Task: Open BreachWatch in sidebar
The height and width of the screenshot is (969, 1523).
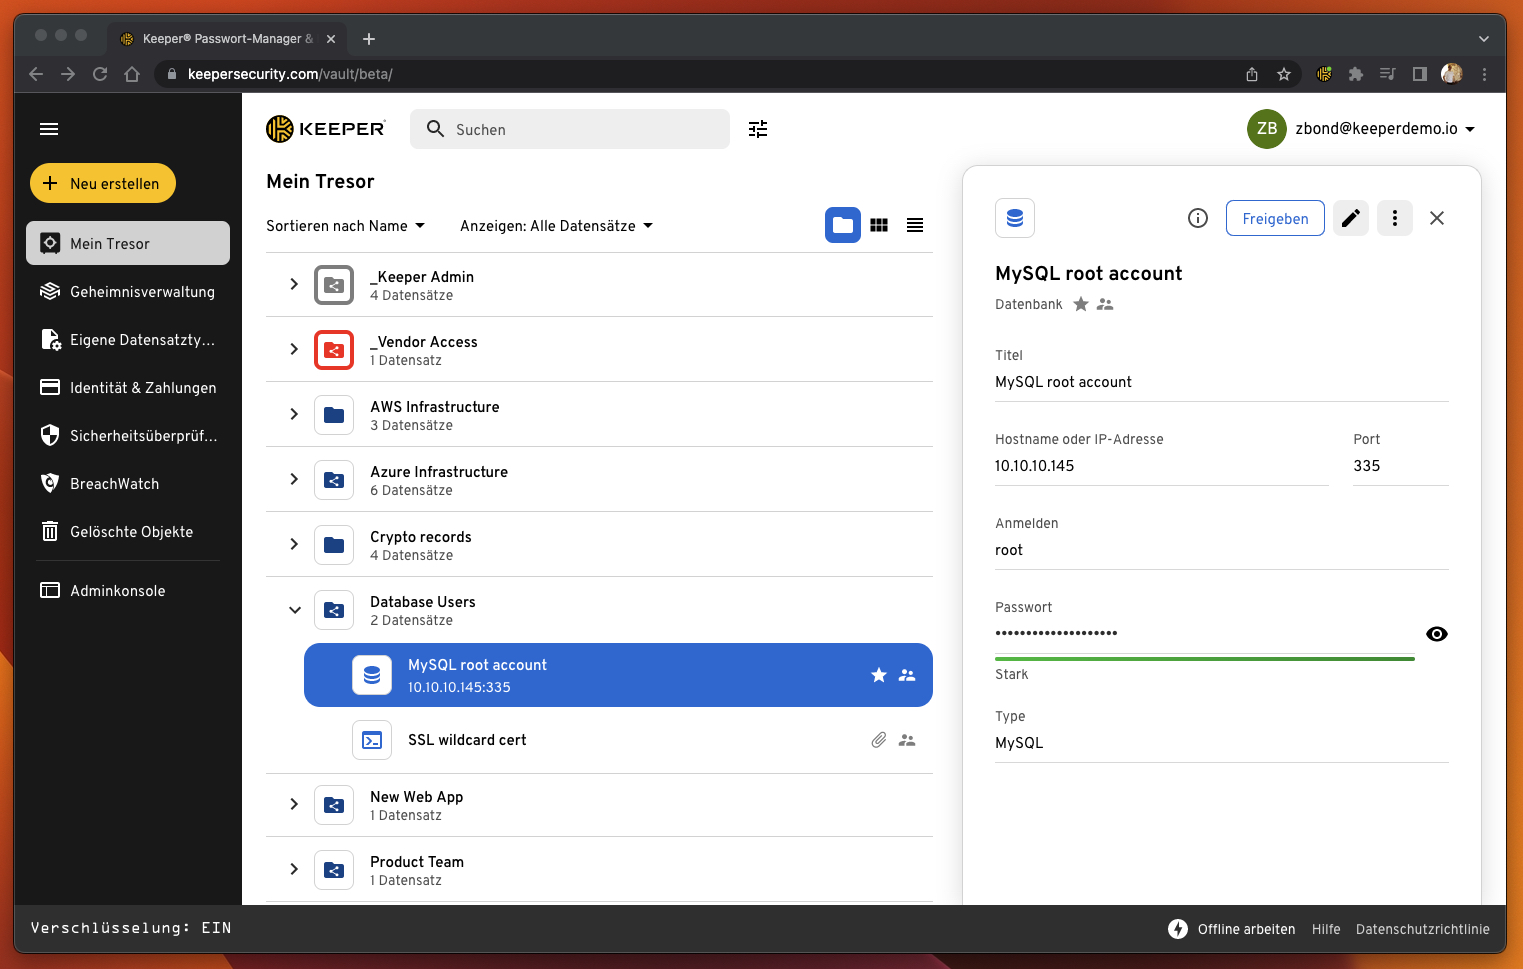Action: [x=128, y=483]
